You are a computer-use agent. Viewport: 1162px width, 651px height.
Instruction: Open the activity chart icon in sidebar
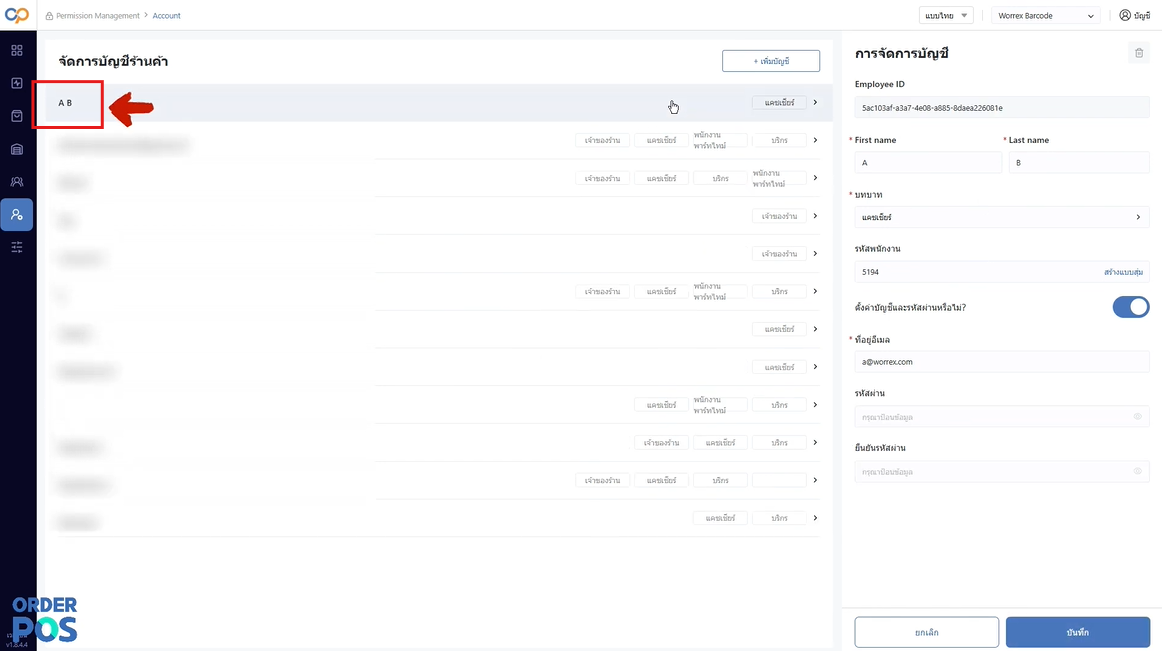17,83
